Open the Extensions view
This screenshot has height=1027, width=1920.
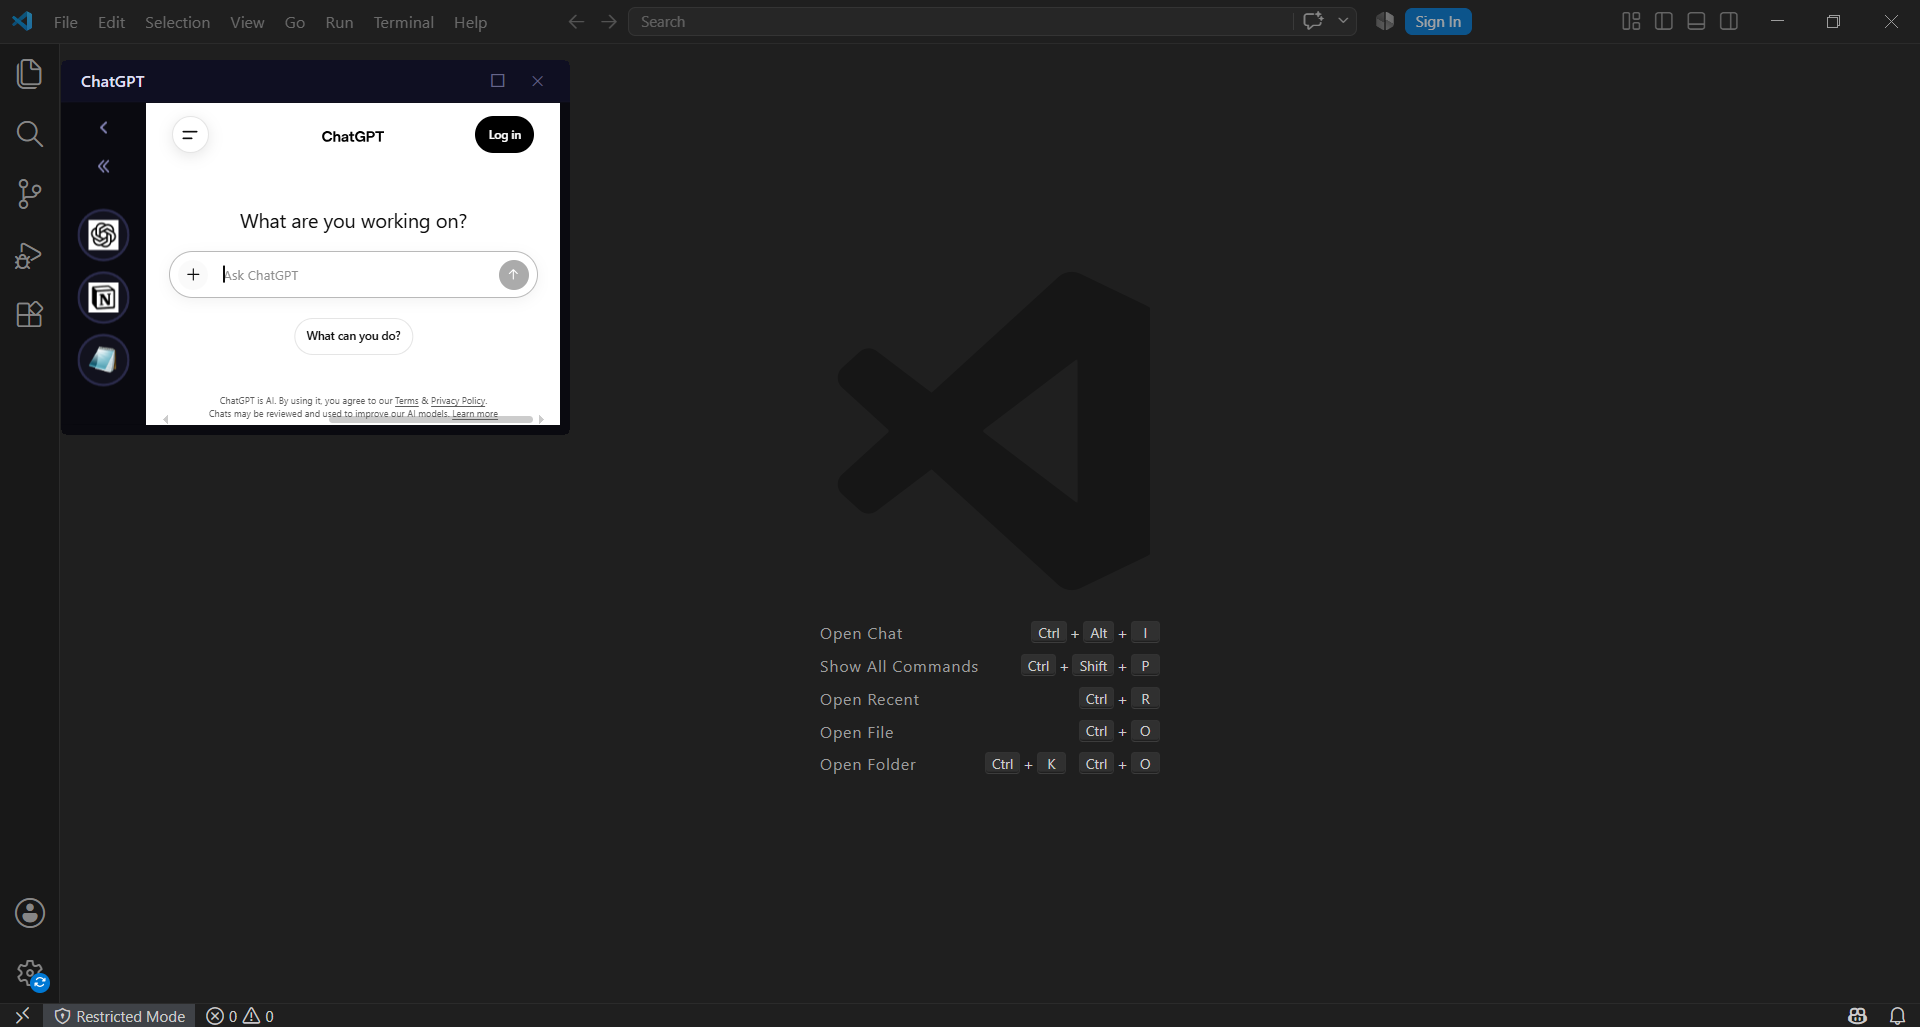click(x=29, y=315)
